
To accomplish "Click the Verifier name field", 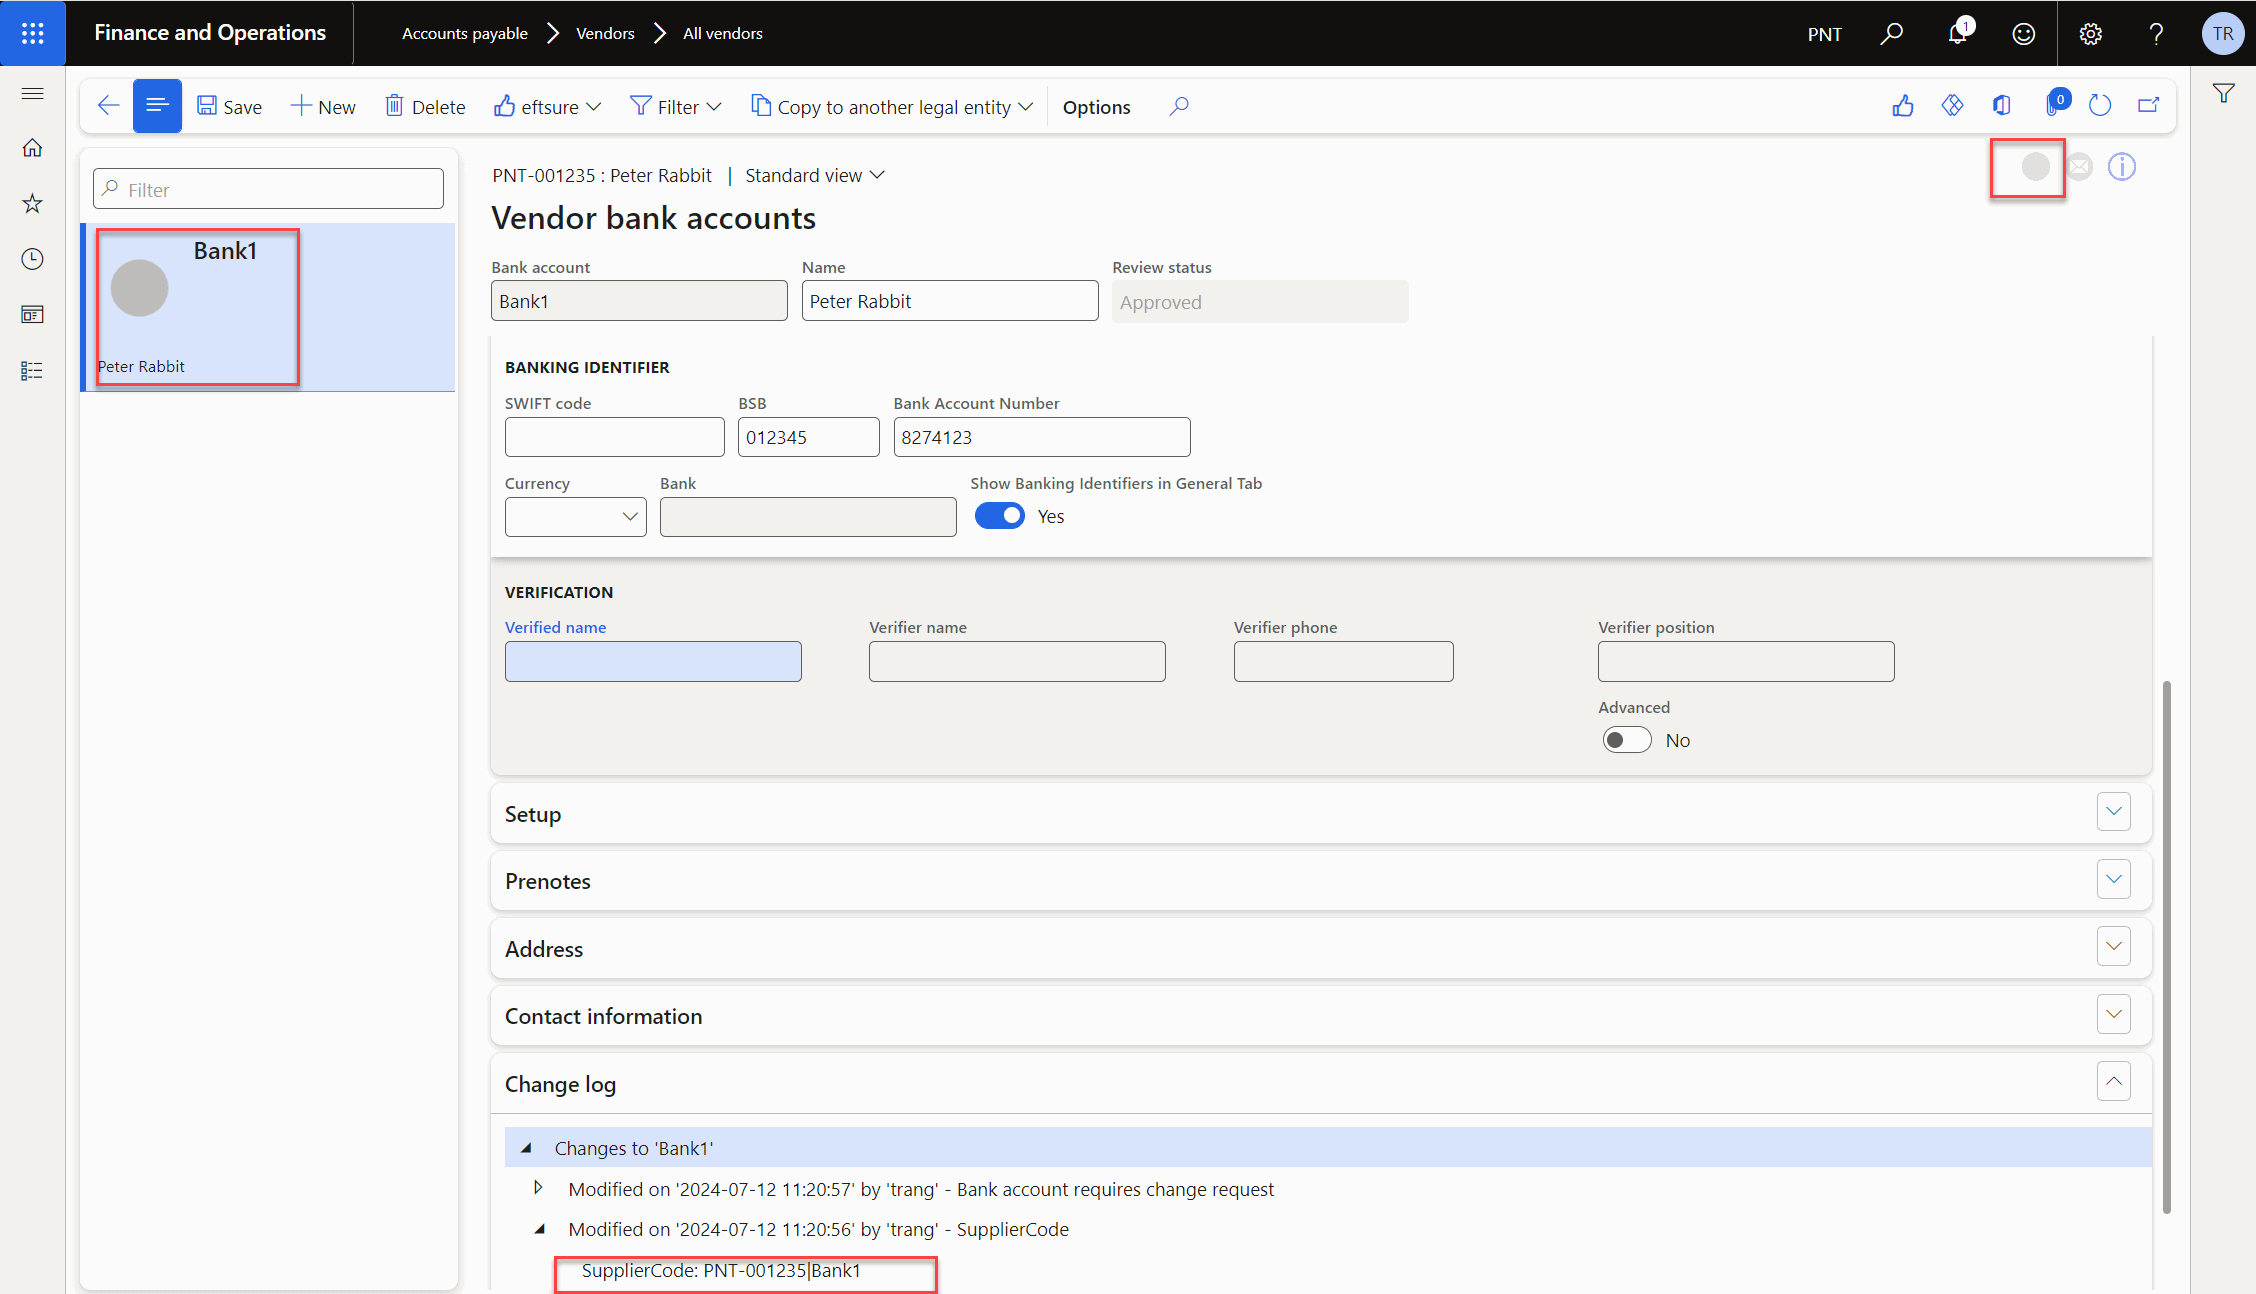I will click(x=1017, y=661).
